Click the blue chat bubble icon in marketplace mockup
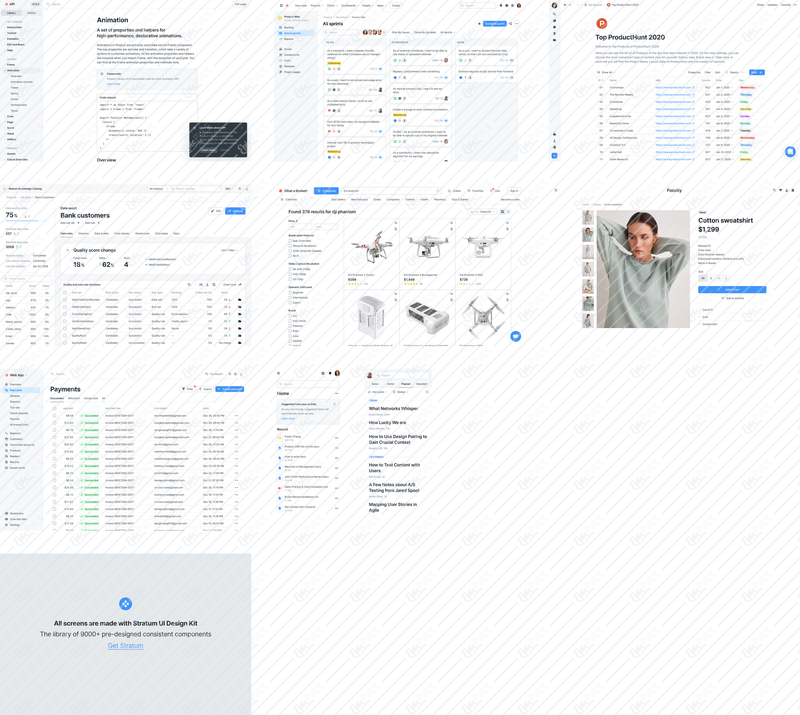Screen dimensions: 800x715 516,336
